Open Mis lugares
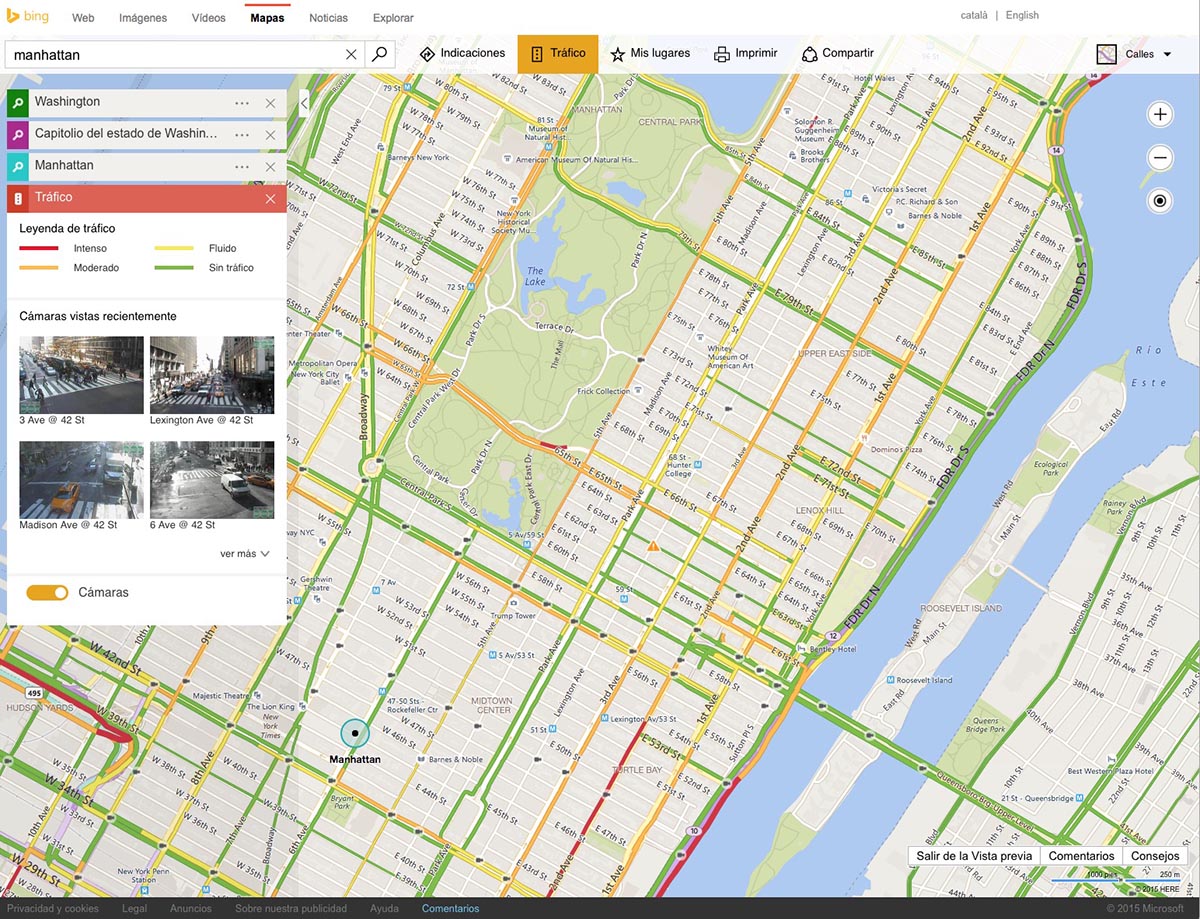Image resolution: width=1200 pixels, height=919 pixels. click(650, 53)
